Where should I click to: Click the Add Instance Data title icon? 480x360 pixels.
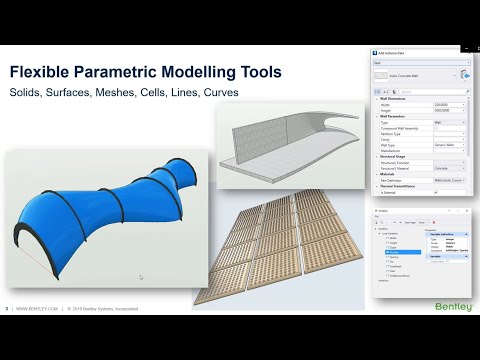375,53
